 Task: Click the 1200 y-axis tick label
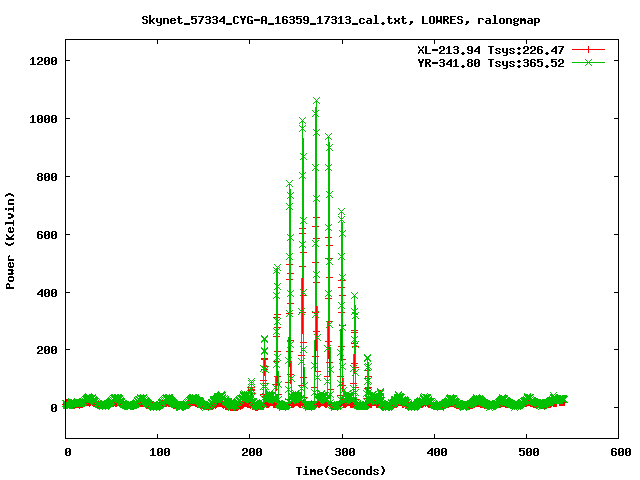pos(43,61)
